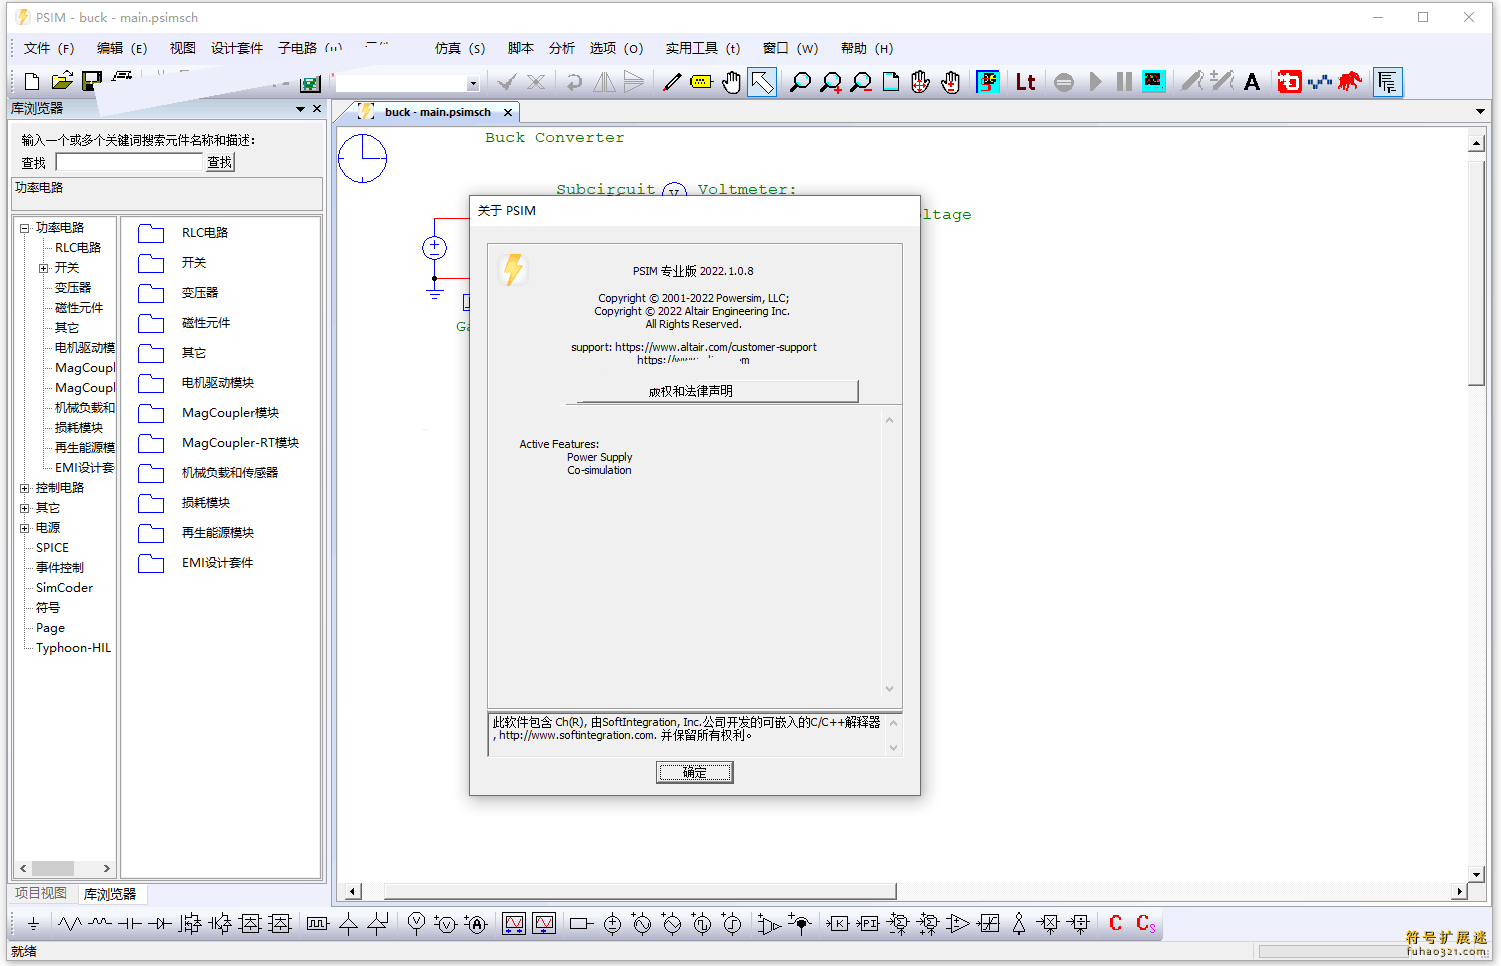This screenshot has width=1501, height=966.
Task: Insert the red 'C' block element
Action: [1116, 924]
